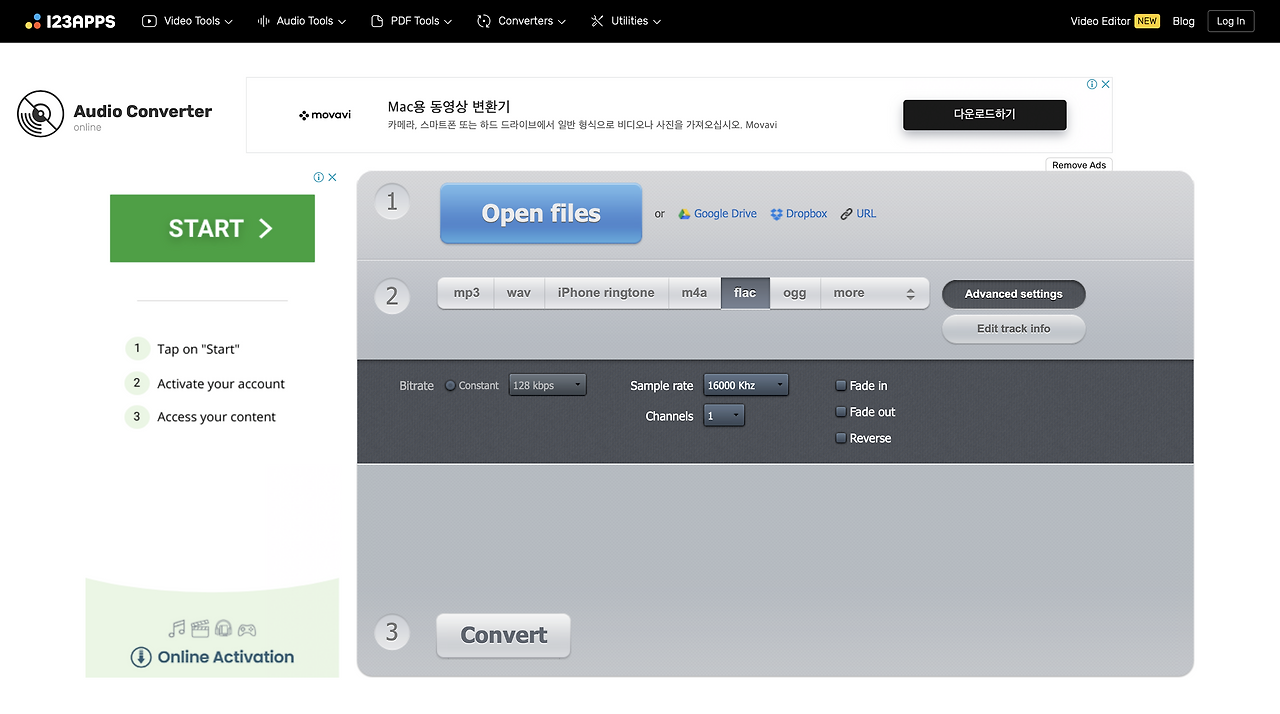Enable the Fade in effect
This screenshot has width=1280, height=714.
[840, 385]
